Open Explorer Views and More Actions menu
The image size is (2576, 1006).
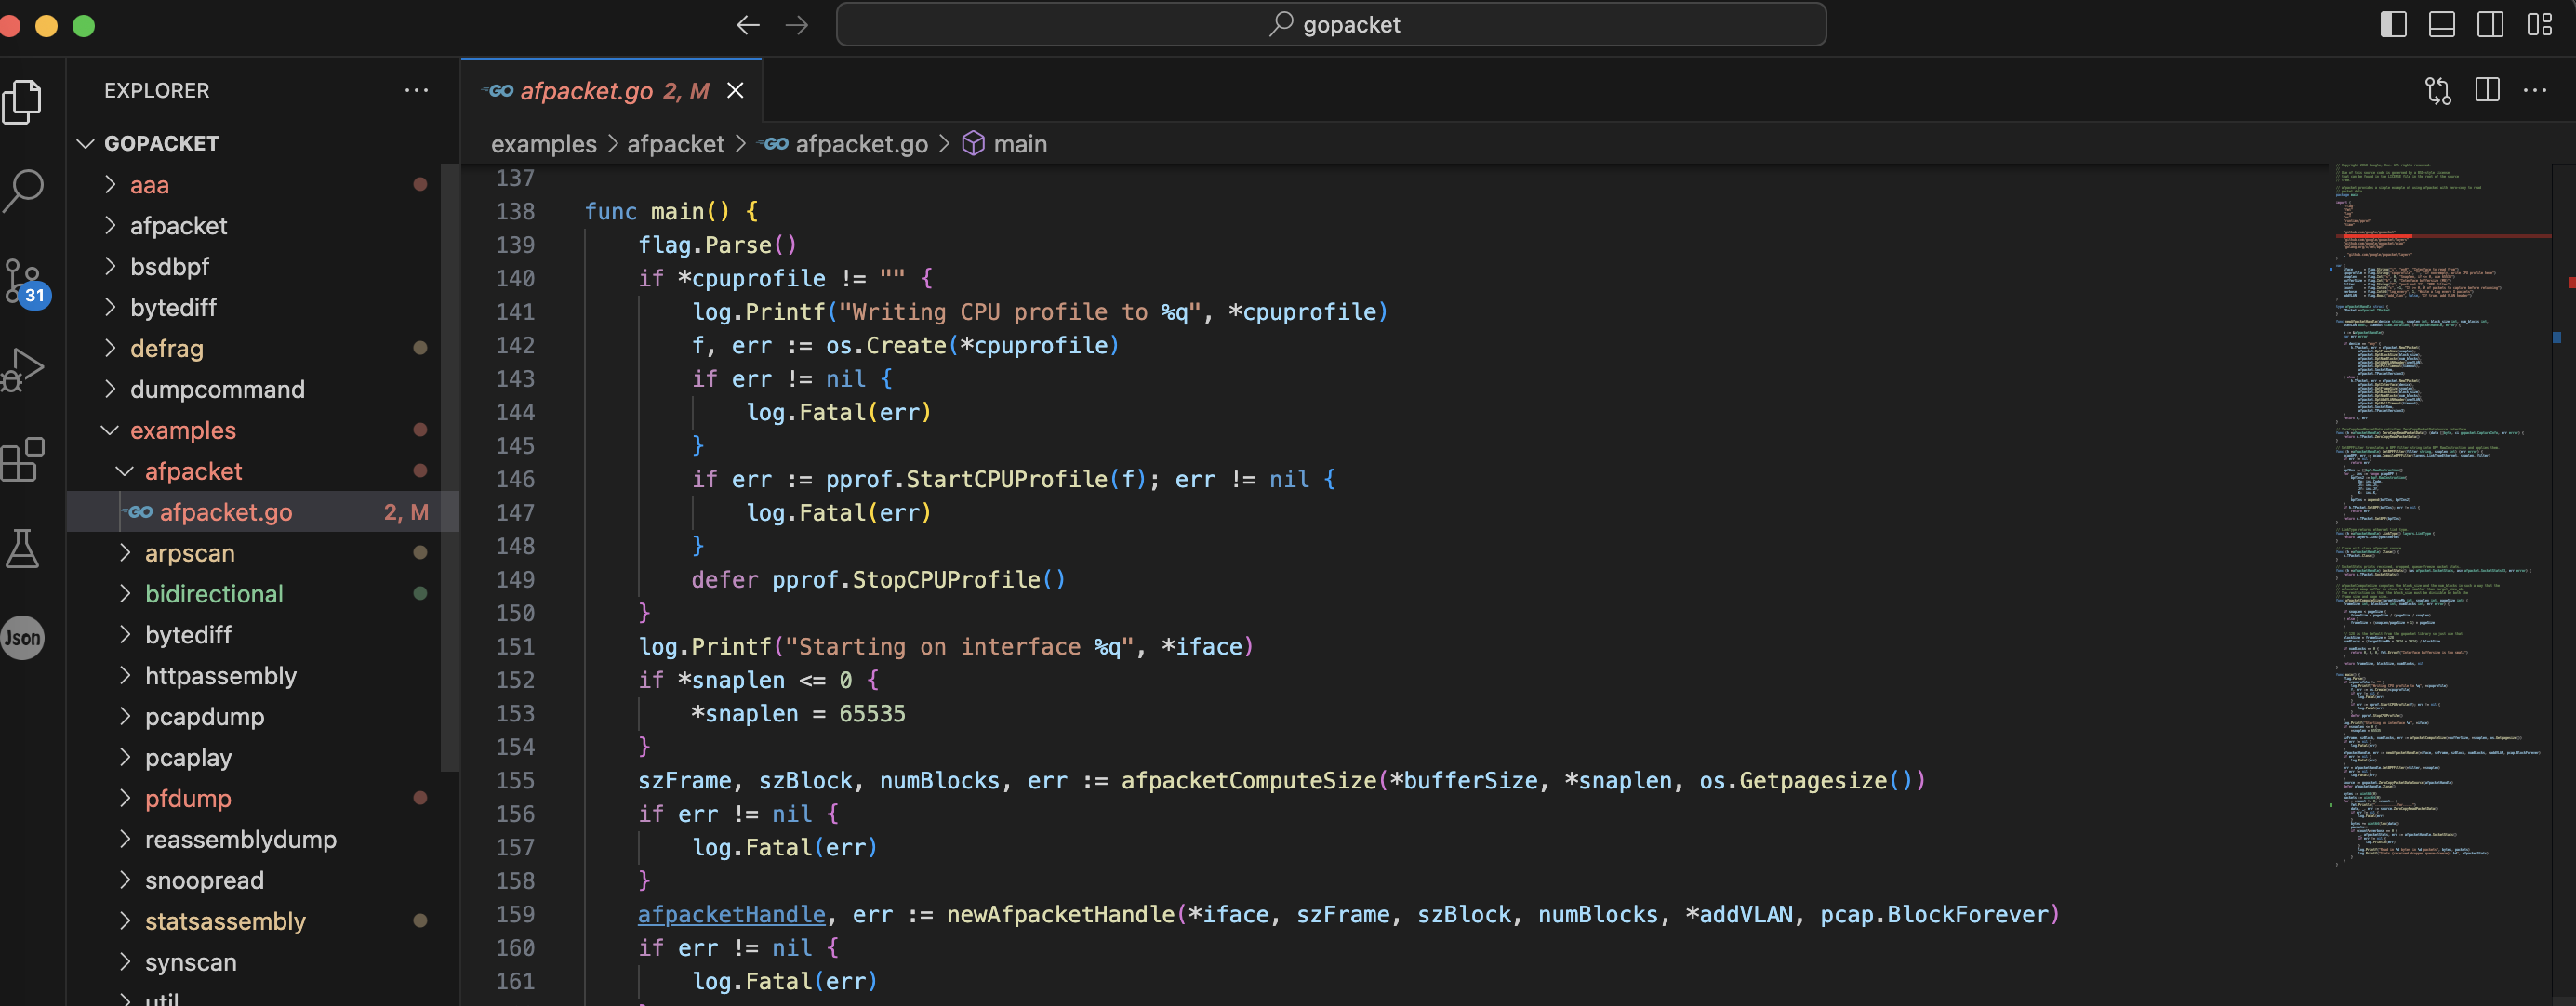(x=416, y=91)
